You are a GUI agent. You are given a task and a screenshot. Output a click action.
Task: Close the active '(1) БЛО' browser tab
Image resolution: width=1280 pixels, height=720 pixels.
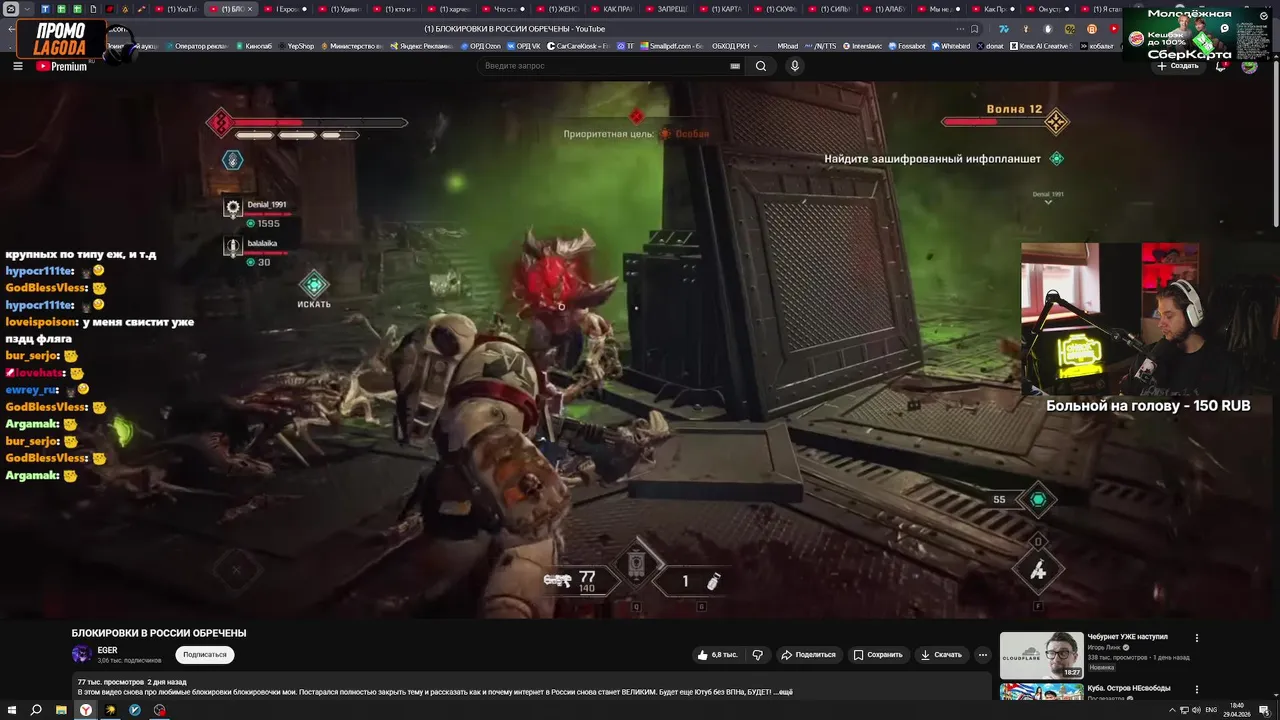[x=250, y=9]
